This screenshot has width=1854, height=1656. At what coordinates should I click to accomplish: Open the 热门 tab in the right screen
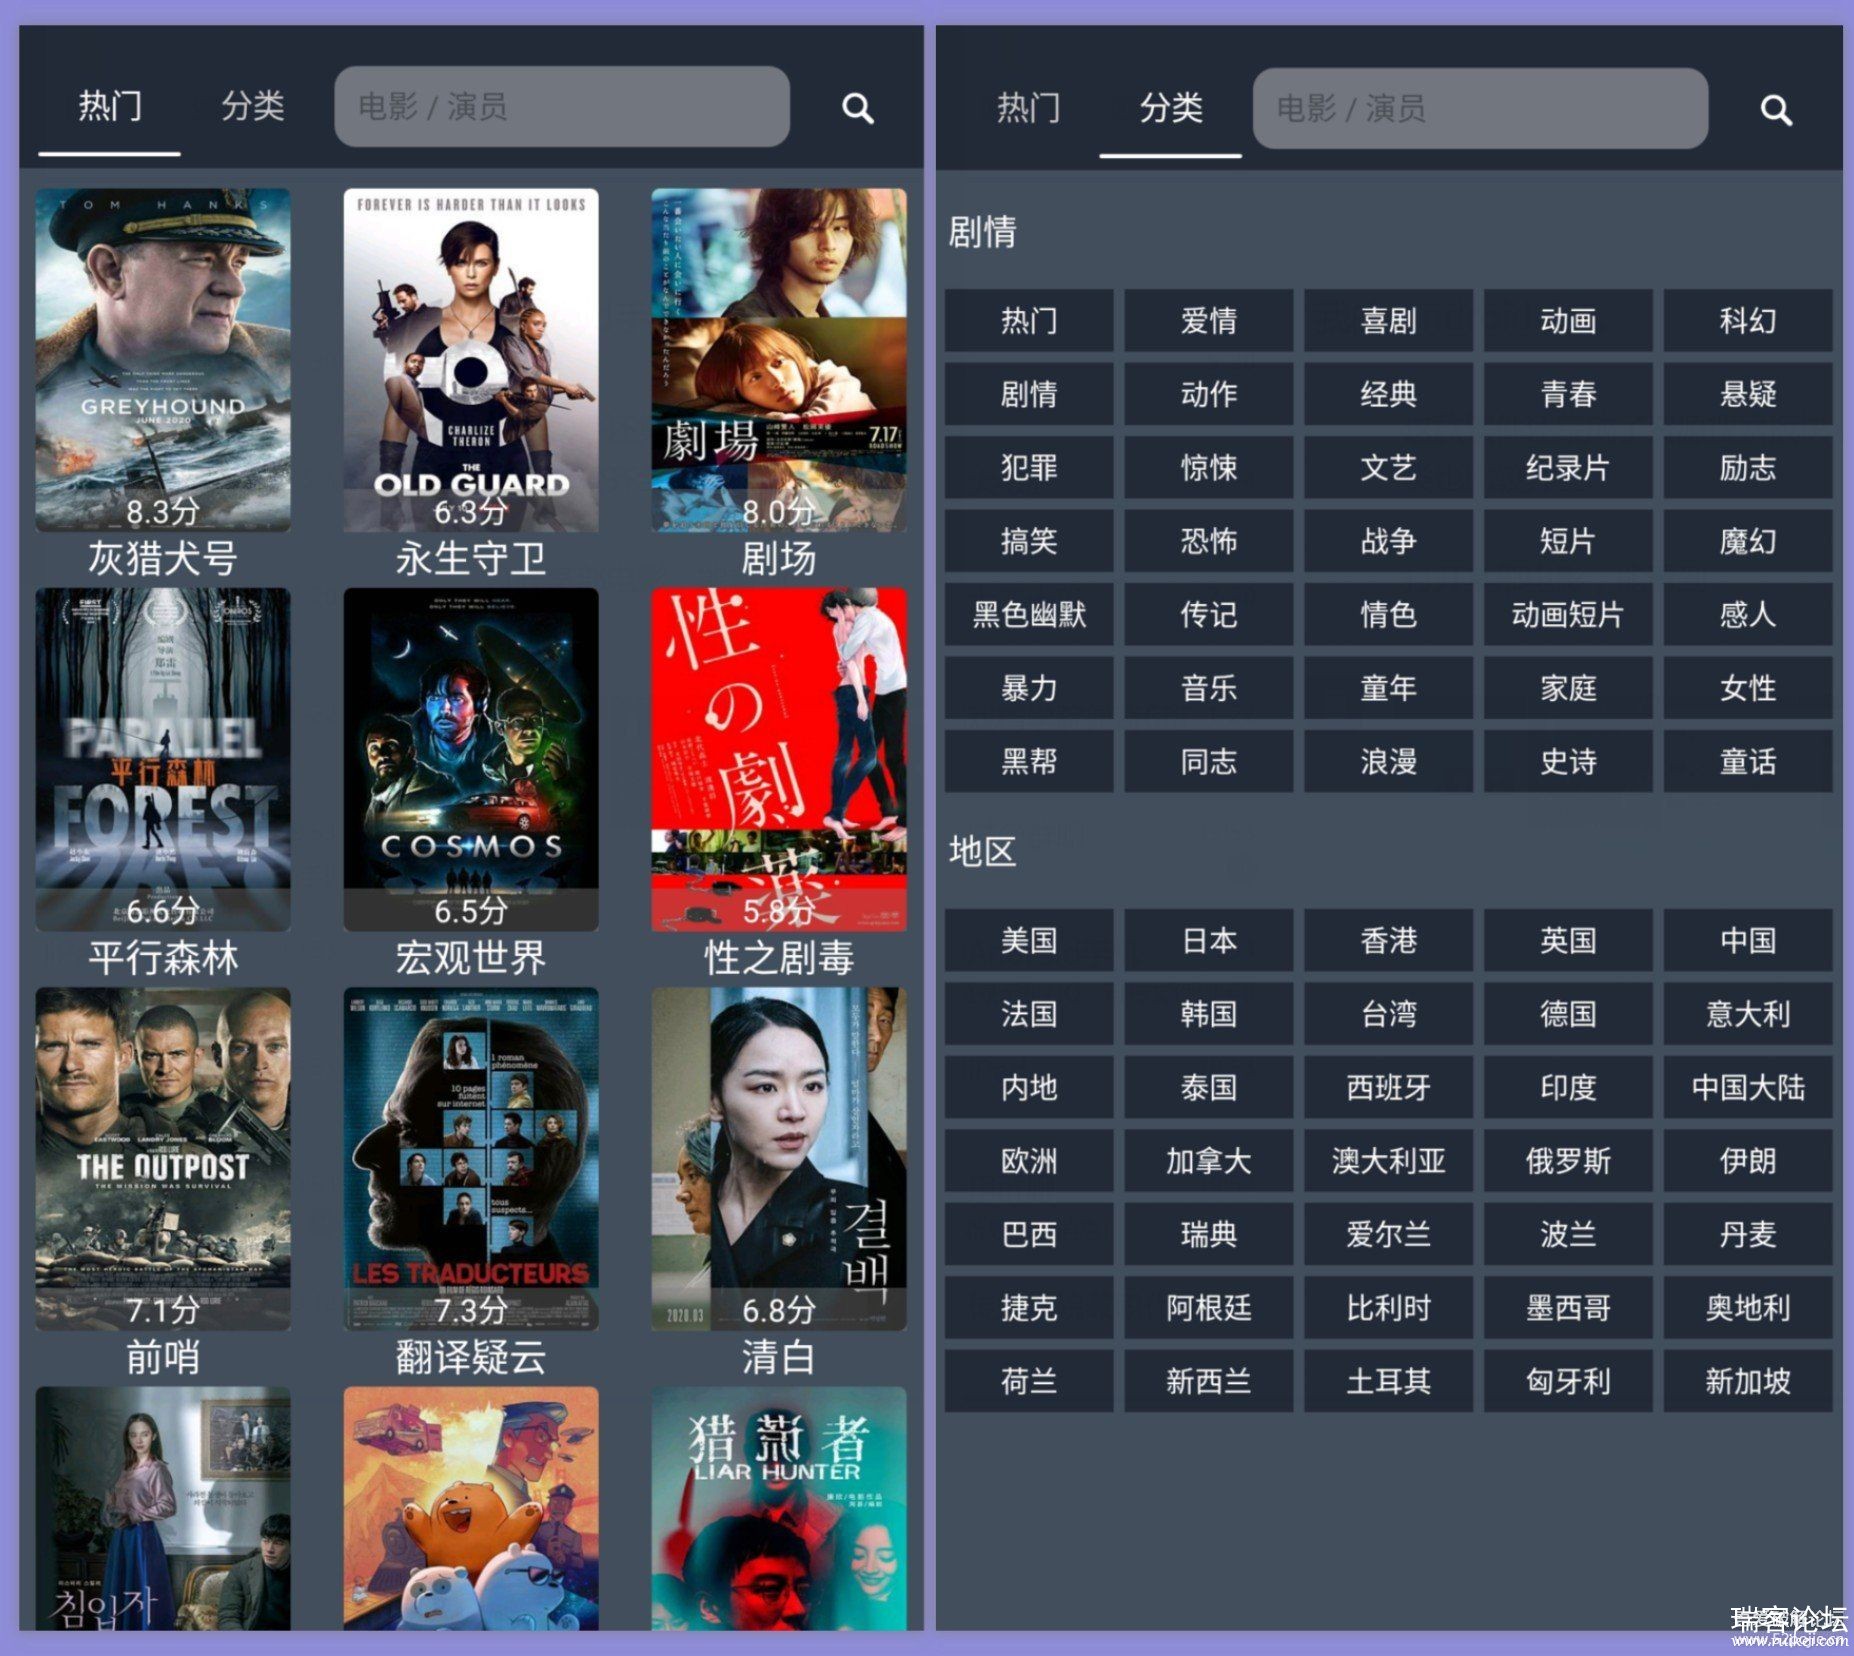pyautogui.click(x=1028, y=108)
